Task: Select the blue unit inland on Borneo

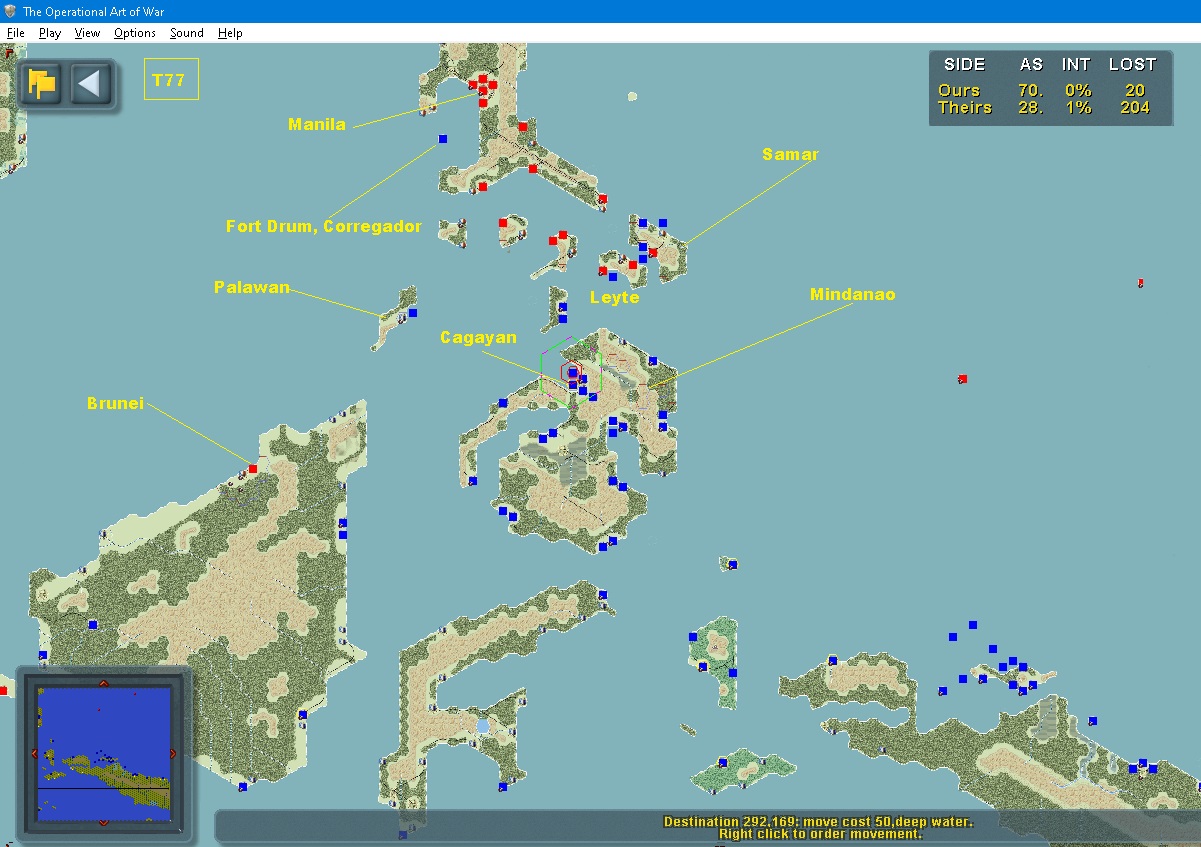Action: tap(93, 625)
